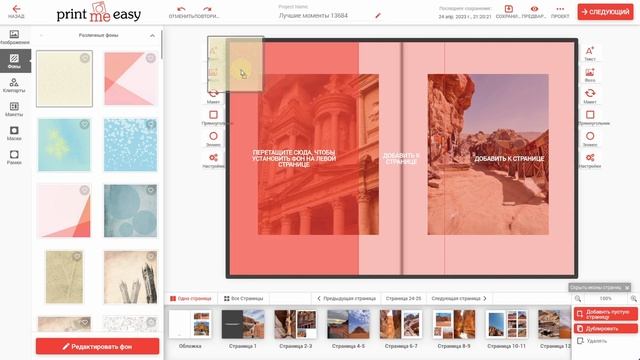Insert left-page Эллипс shape
Screen dimensions: 640x360
(x=213, y=139)
